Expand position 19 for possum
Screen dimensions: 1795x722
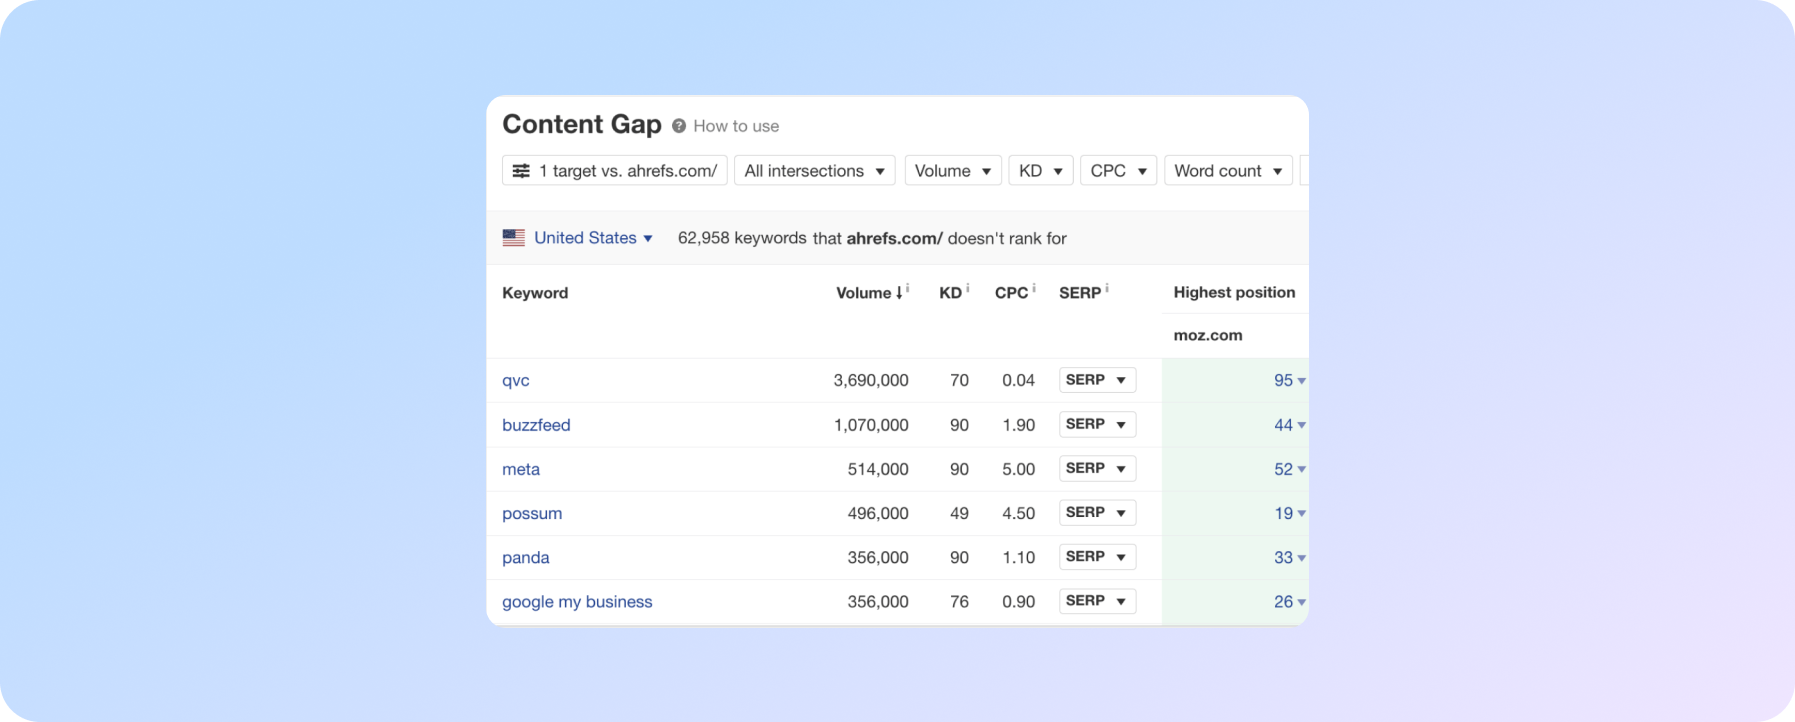[x=1289, y=513]
